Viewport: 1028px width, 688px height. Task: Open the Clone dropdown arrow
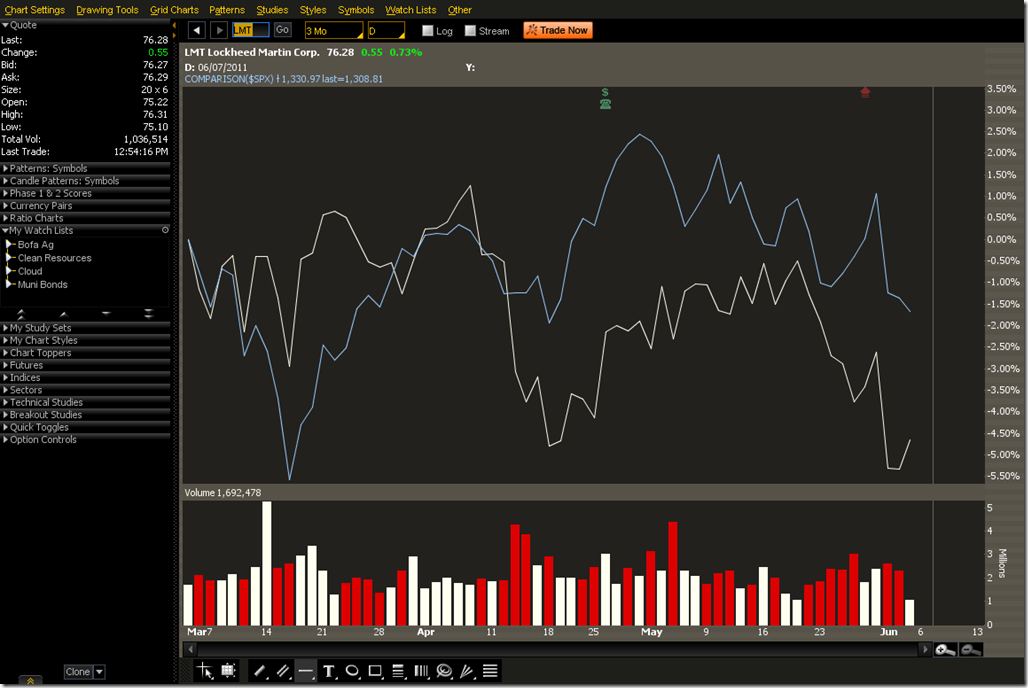100,672
